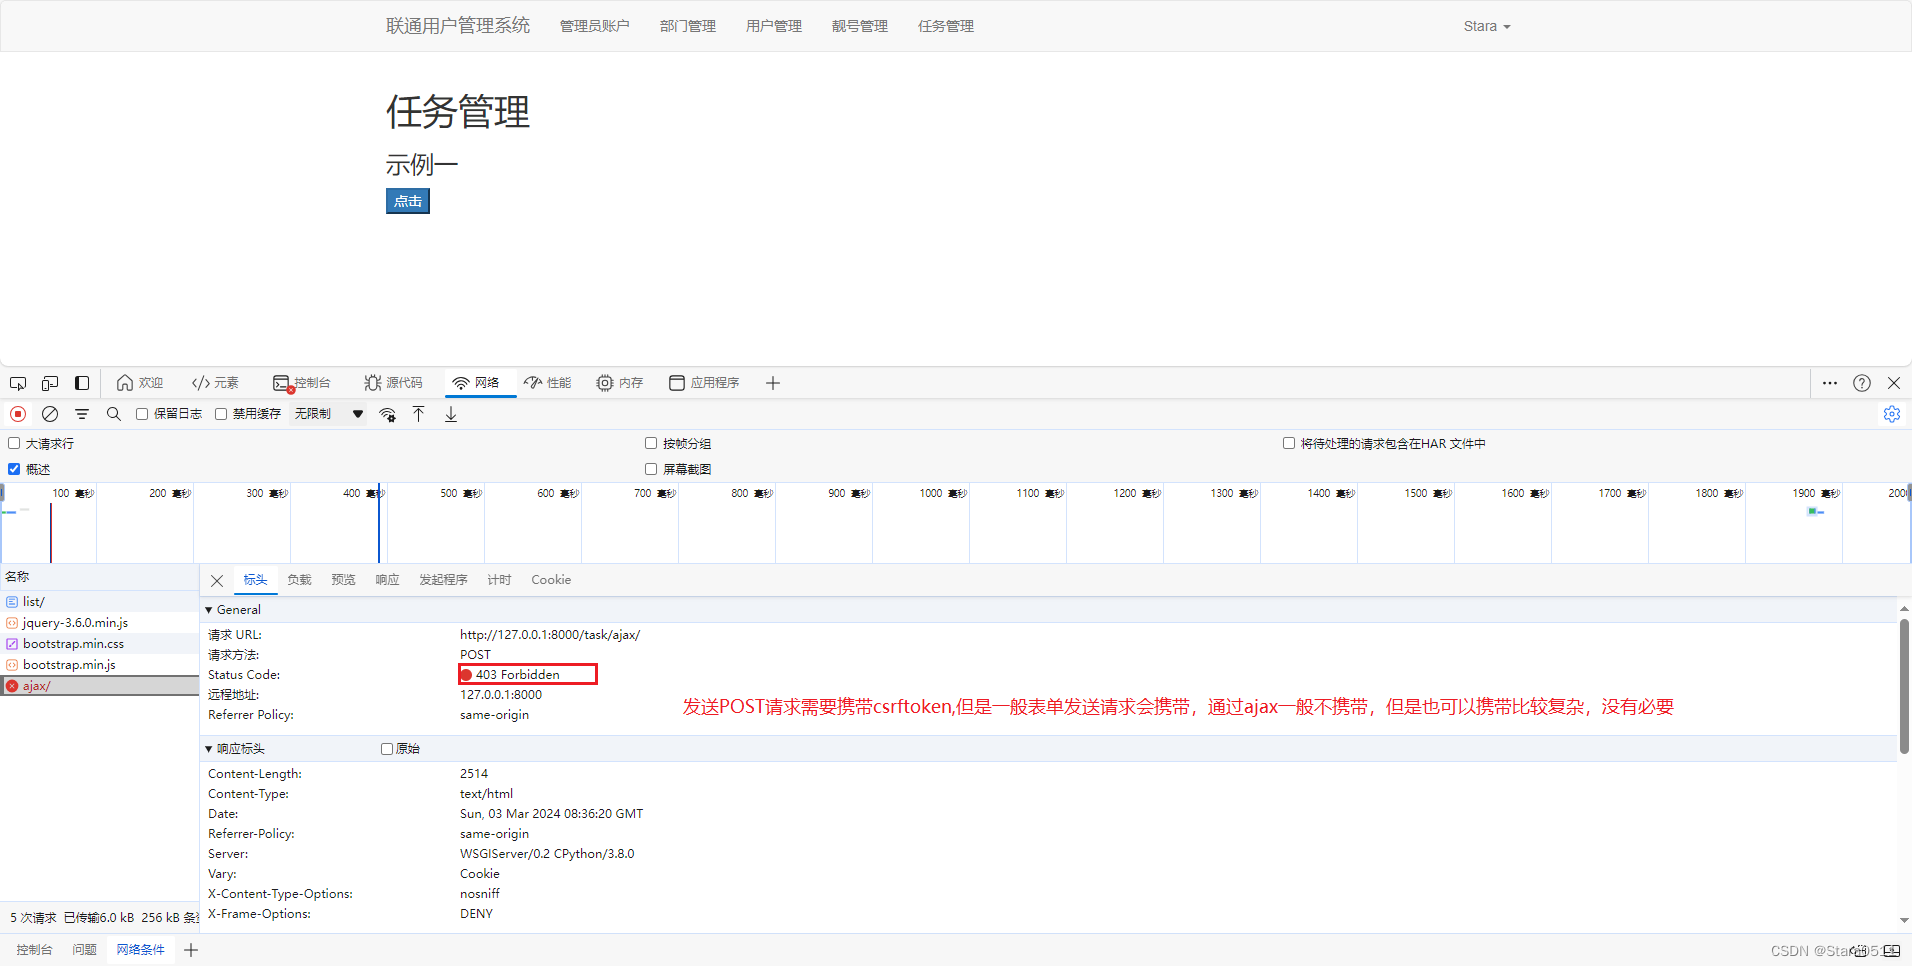The image size is (1912, 966).
Task: Enable 禁用缓存 disable cache checkbox
Action: pyautogui.click(x=221, y=414)
